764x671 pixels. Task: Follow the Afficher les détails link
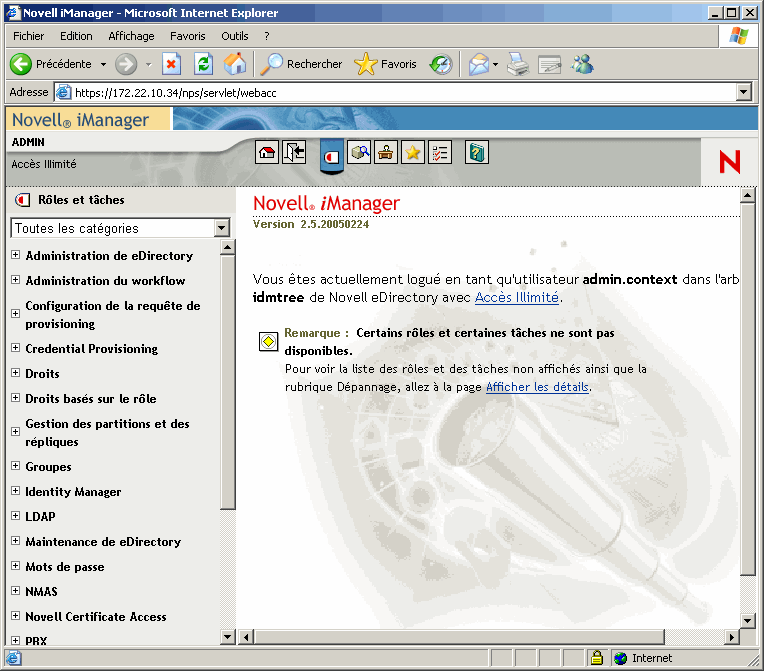(537, 387)
